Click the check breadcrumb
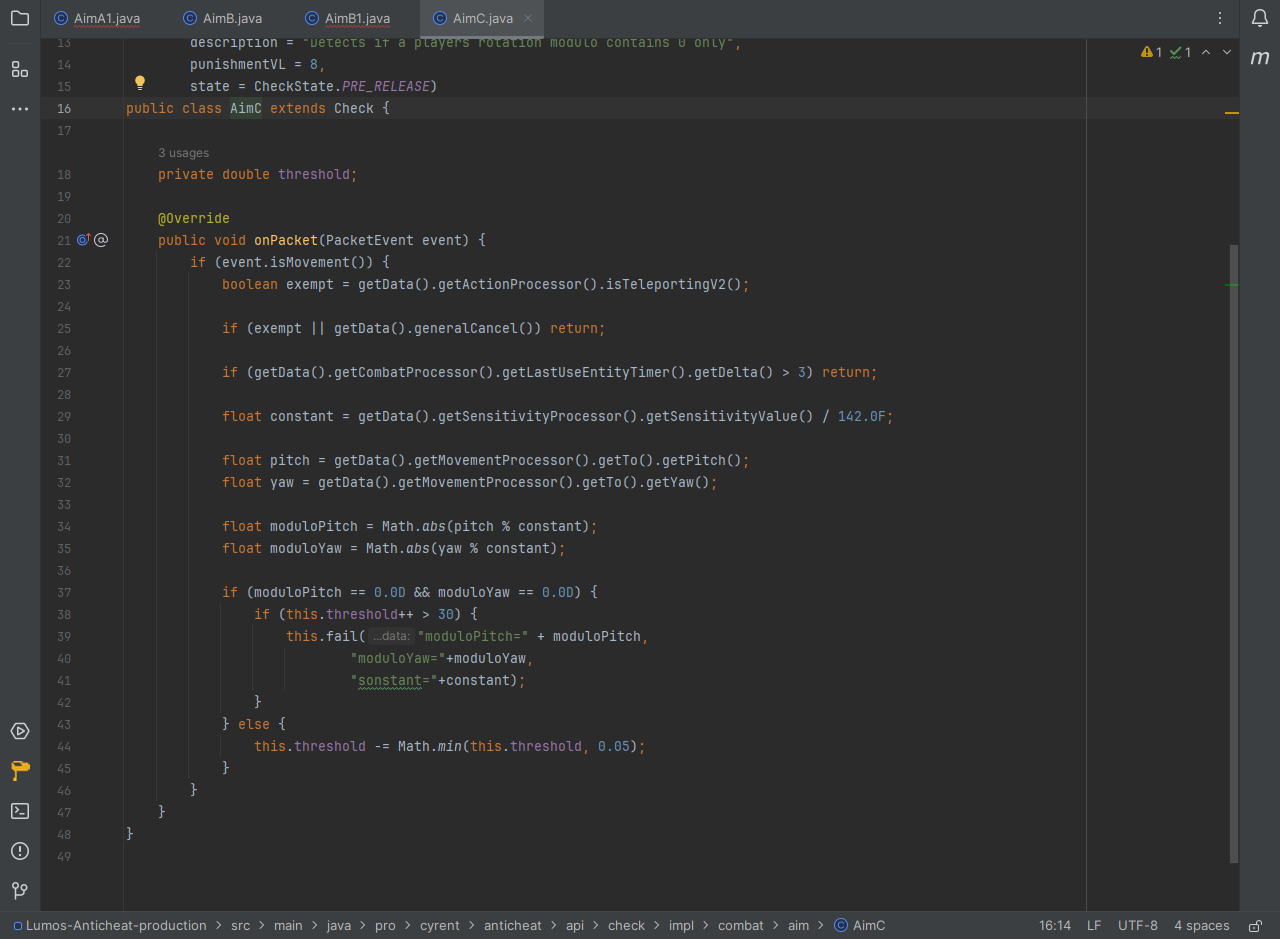The image size is (1280, 939). click(x=626, y=926)
